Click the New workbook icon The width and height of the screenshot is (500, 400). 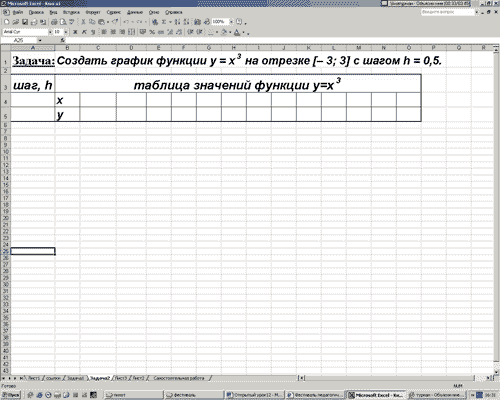6,22
